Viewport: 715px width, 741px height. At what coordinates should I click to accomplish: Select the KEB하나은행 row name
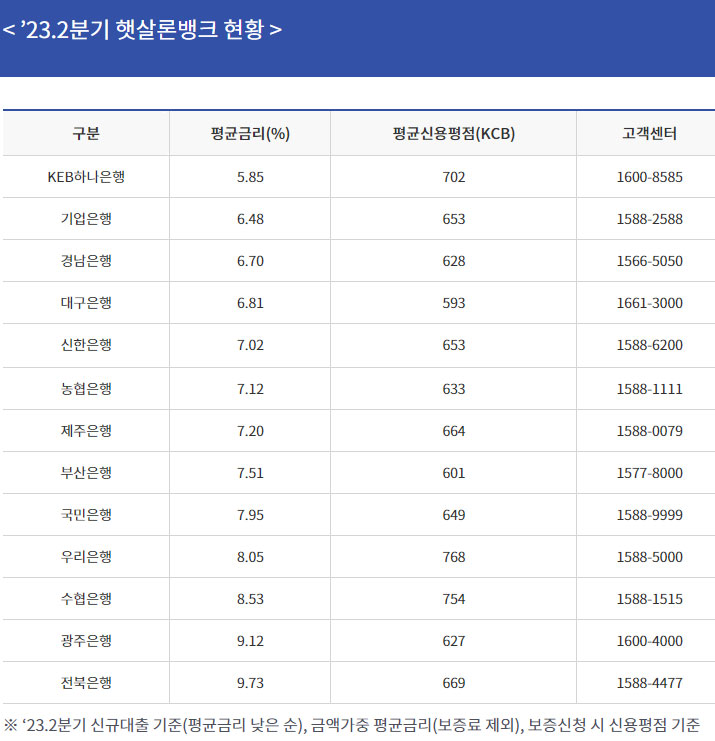click(x=86, y=177)
